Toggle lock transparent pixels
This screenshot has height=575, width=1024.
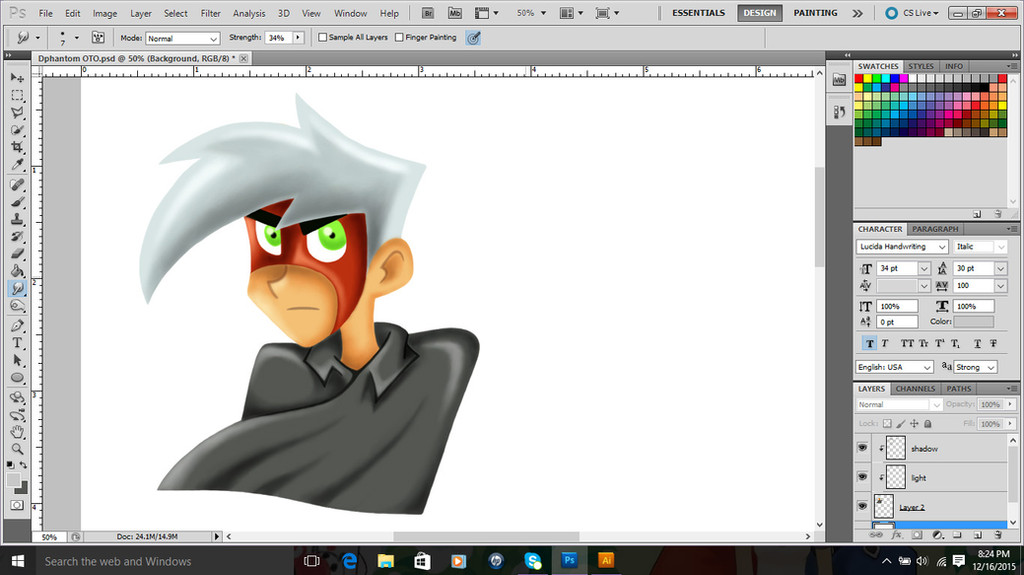(x=887, y=423)
